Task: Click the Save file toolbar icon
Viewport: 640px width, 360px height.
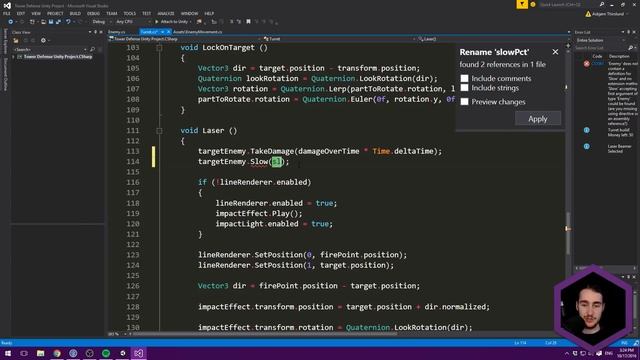Action: tap(51, 22)
